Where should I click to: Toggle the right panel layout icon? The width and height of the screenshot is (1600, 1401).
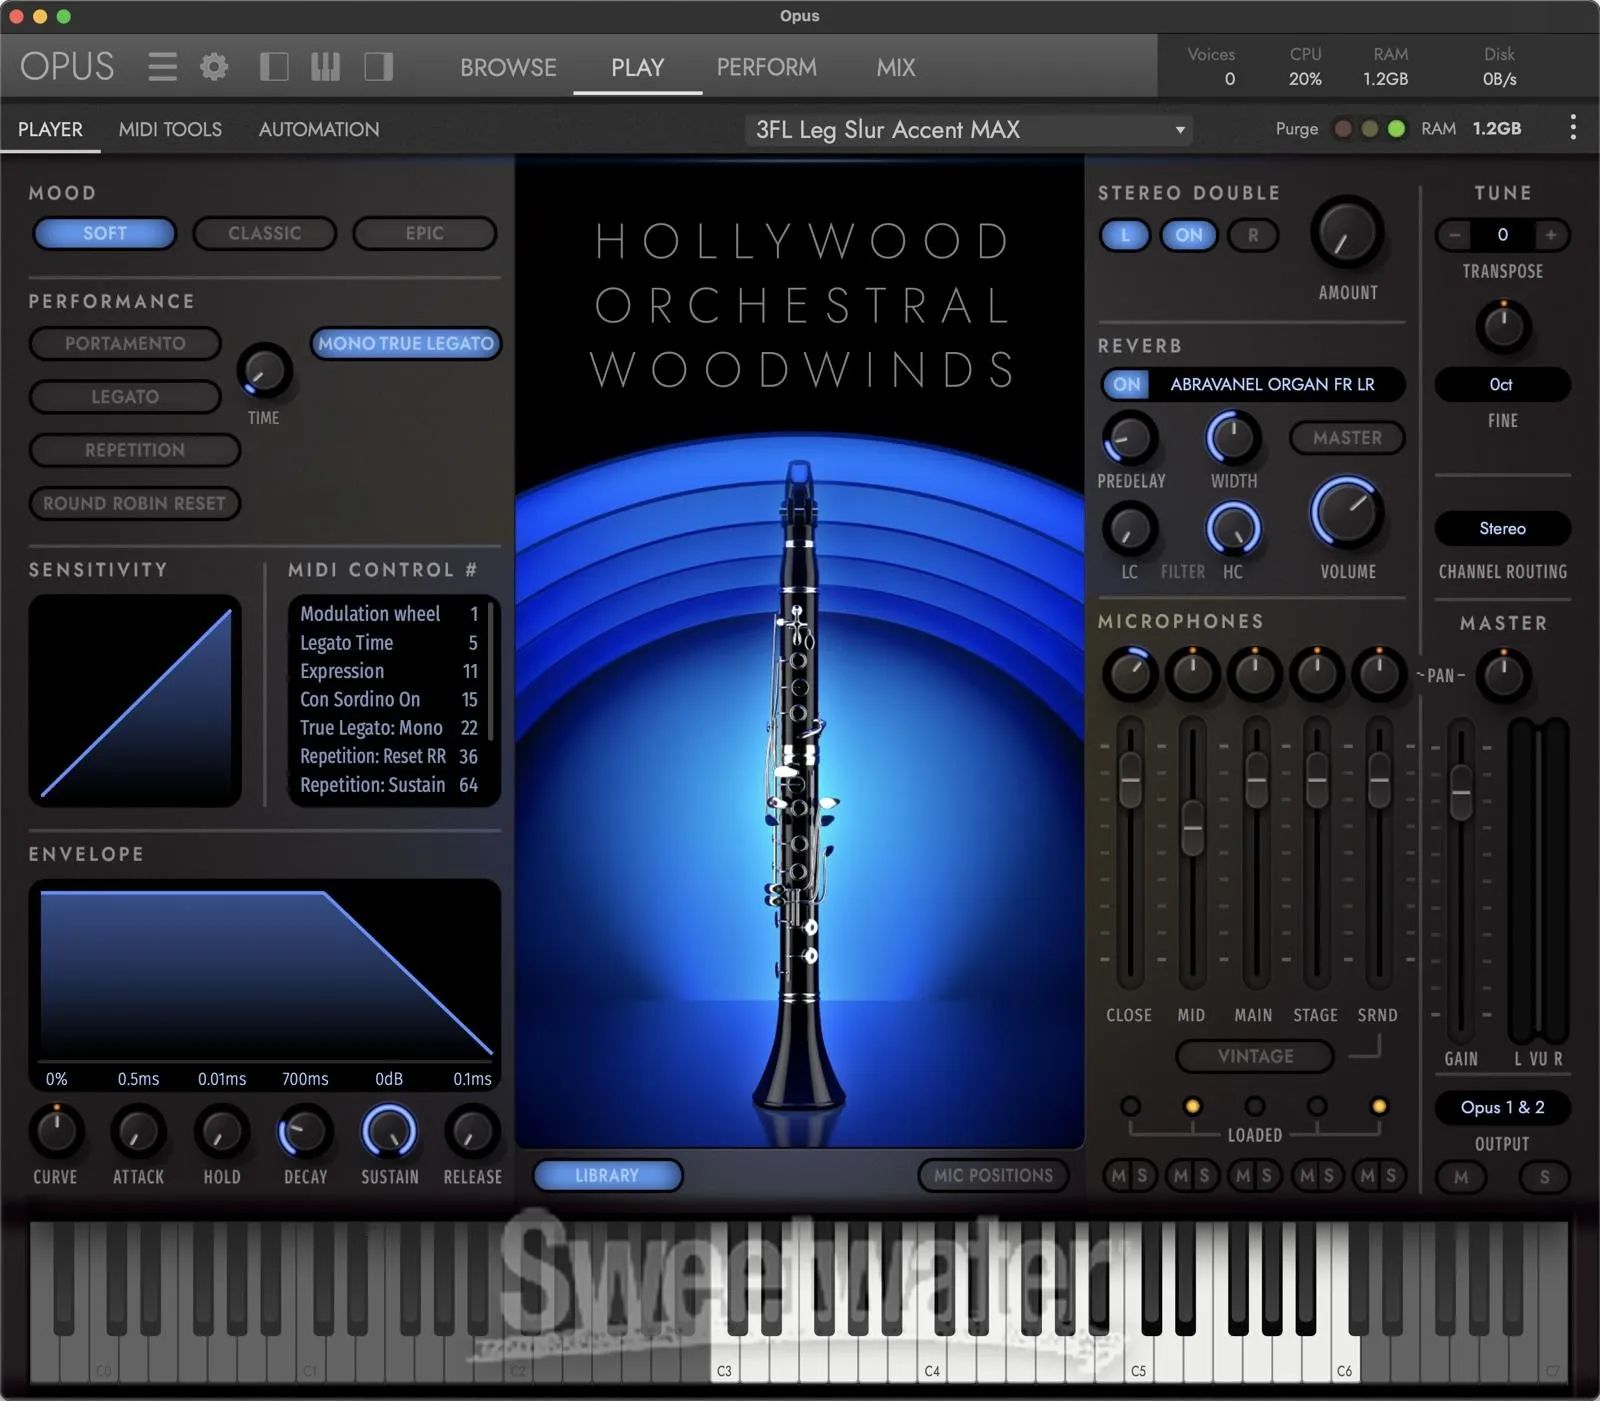378,67
